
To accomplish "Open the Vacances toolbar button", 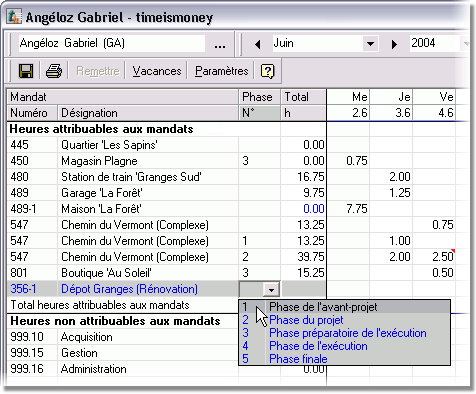I will coord(157,71).
